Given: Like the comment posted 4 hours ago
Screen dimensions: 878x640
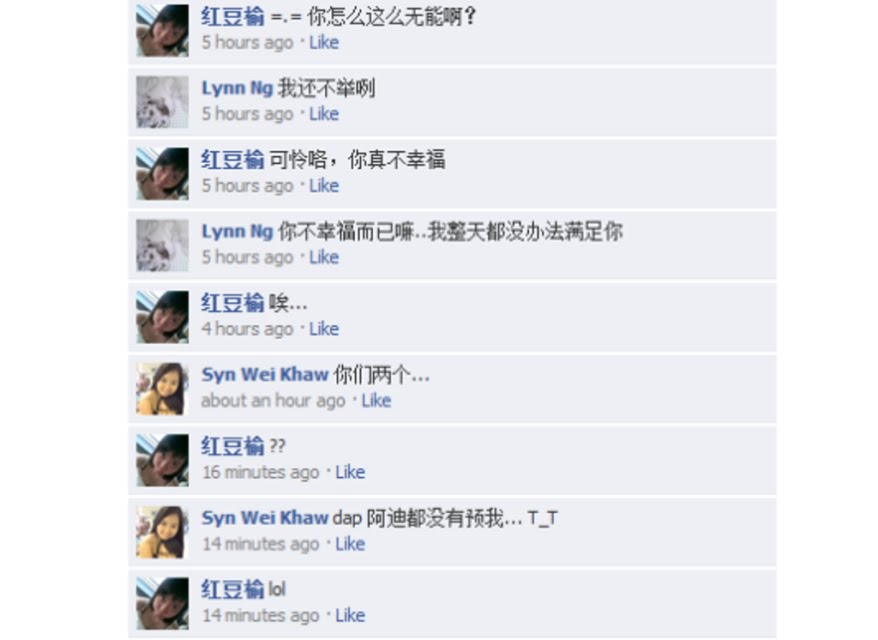Looking at the screenshot, I should 324,329.
